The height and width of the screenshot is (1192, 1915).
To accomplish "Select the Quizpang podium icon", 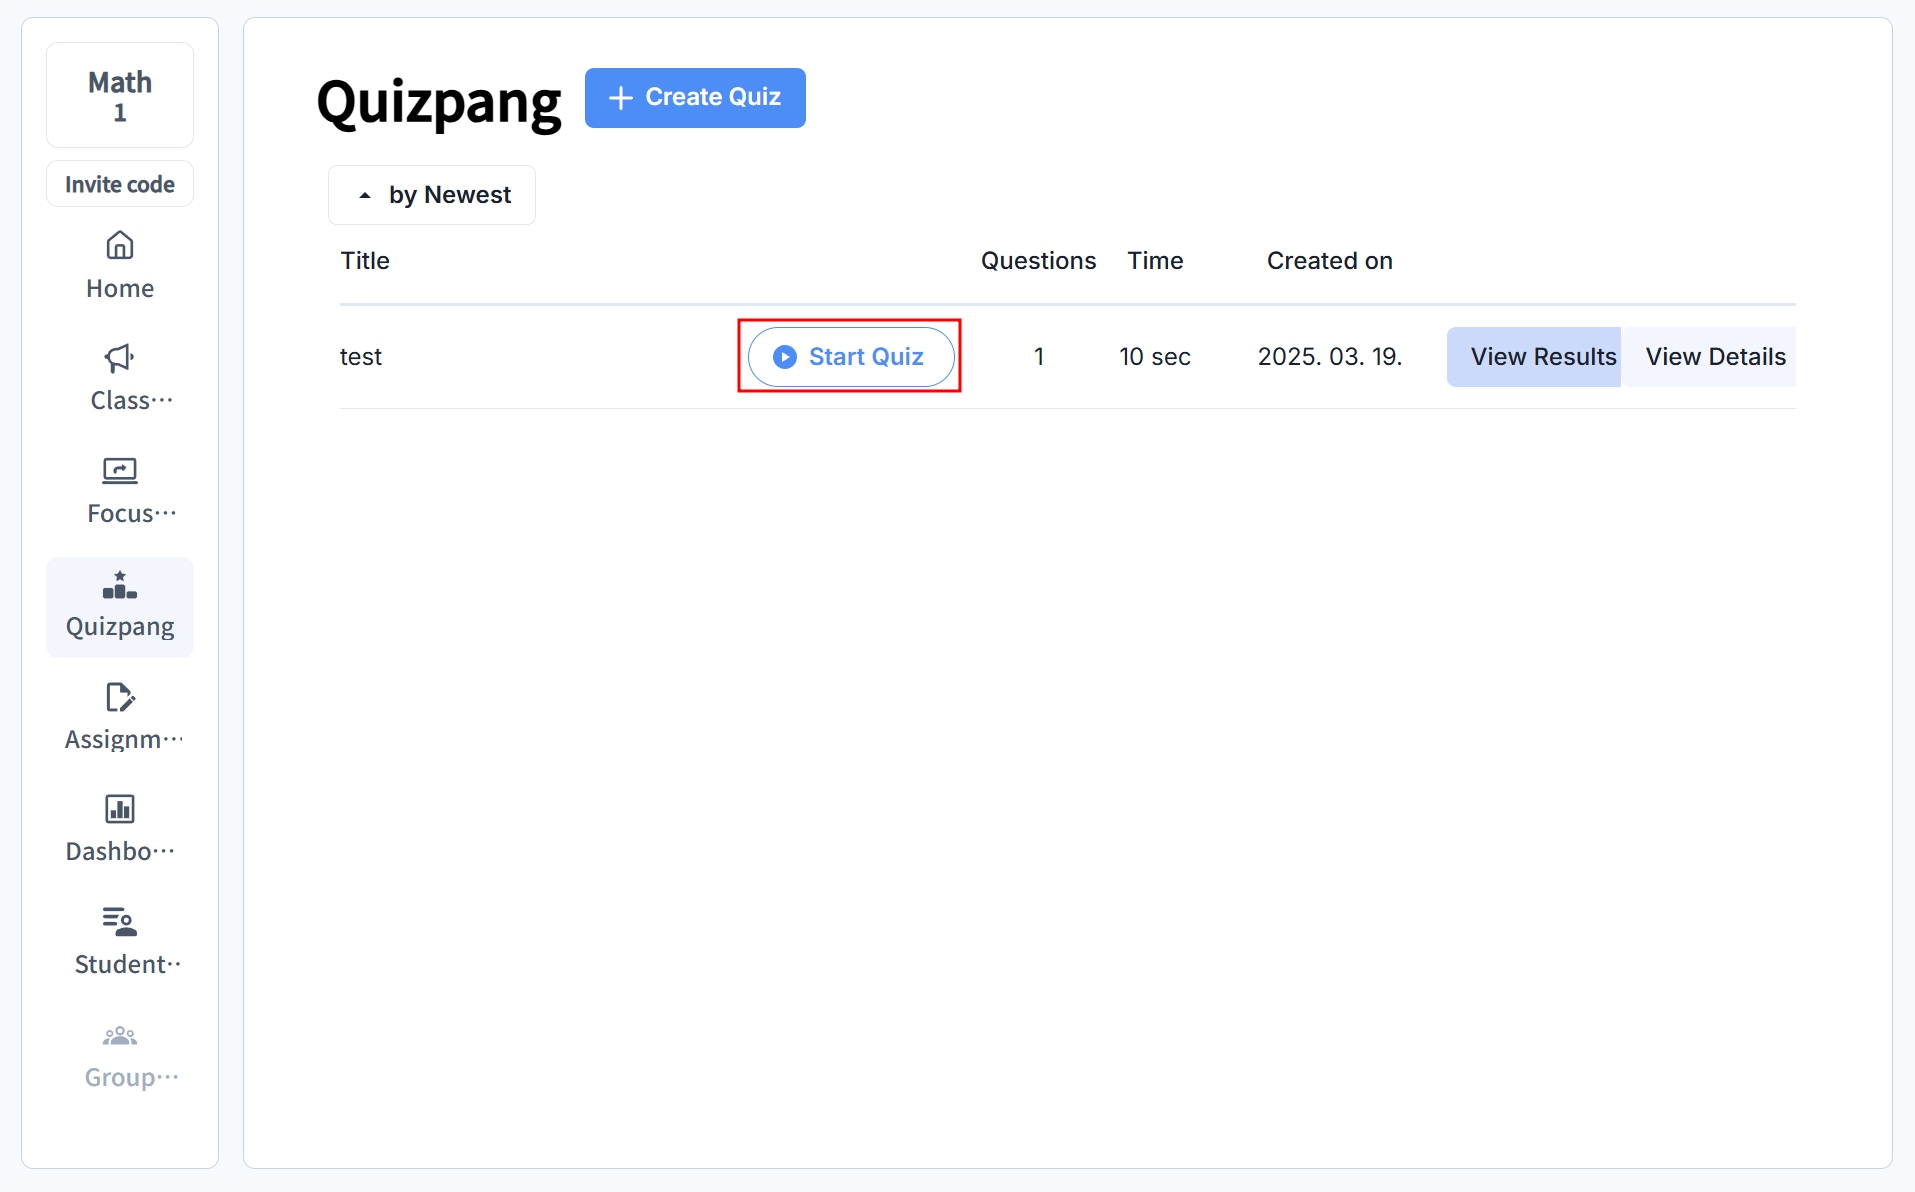I will pos(120,584).
